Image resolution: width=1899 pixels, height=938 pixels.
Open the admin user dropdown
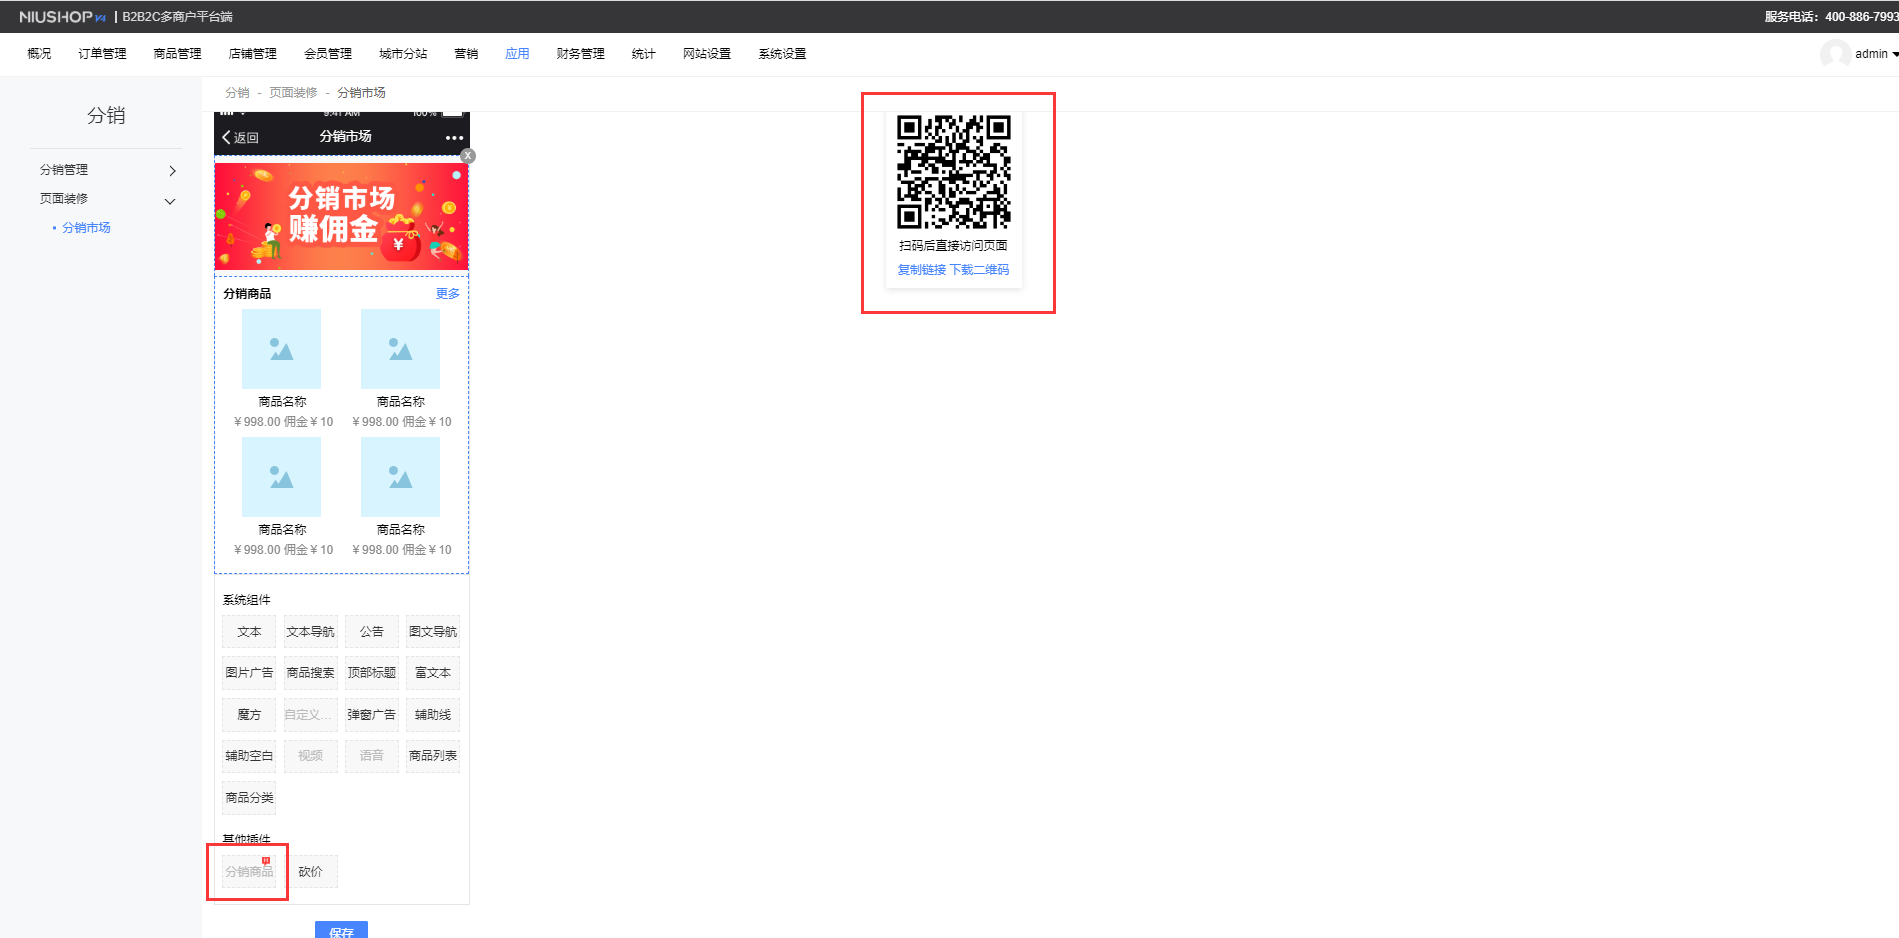pos(1876,54)
